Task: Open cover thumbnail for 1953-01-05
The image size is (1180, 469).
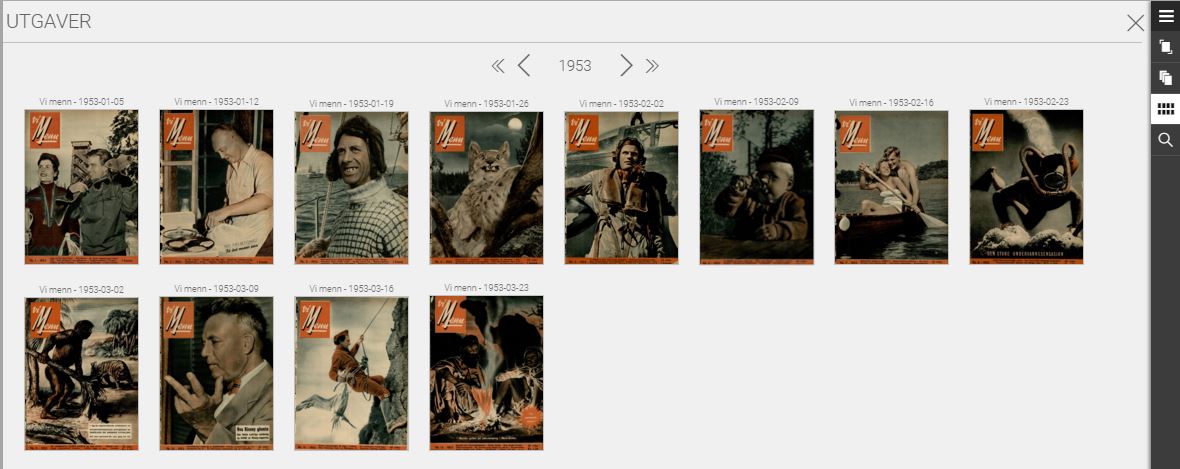Action: click(x=81, y=187)
